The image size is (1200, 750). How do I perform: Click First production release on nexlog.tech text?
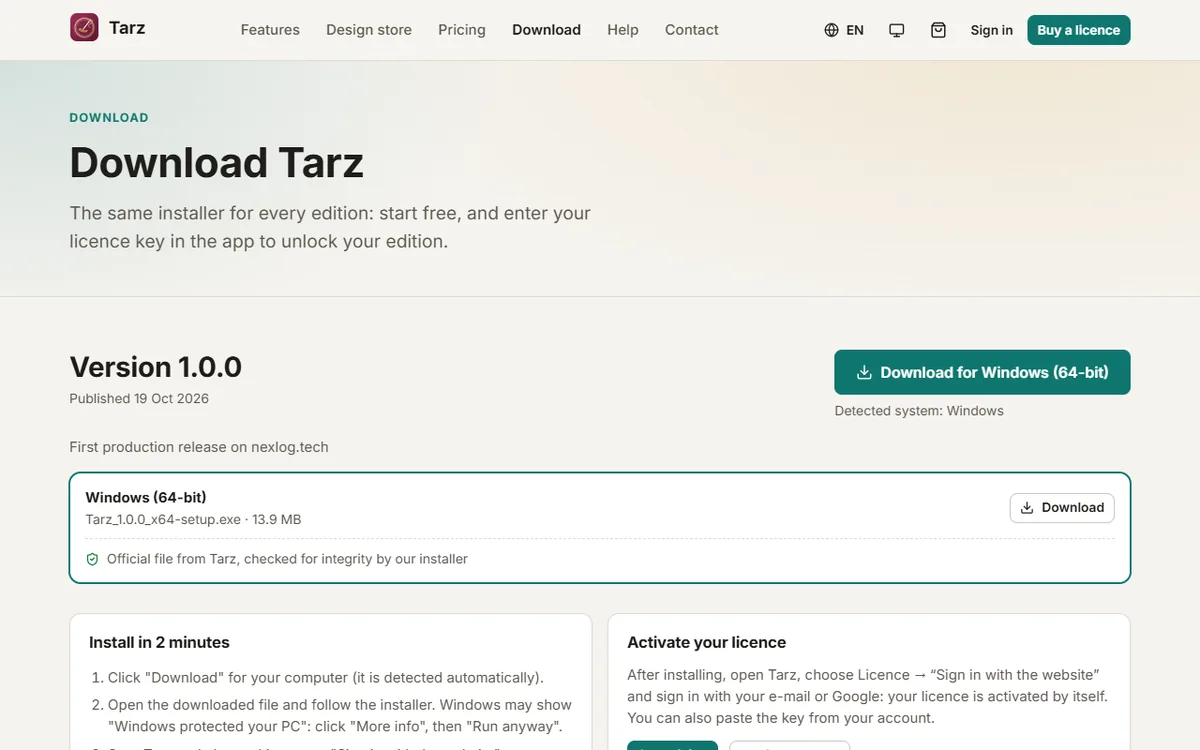click(199, 447)
